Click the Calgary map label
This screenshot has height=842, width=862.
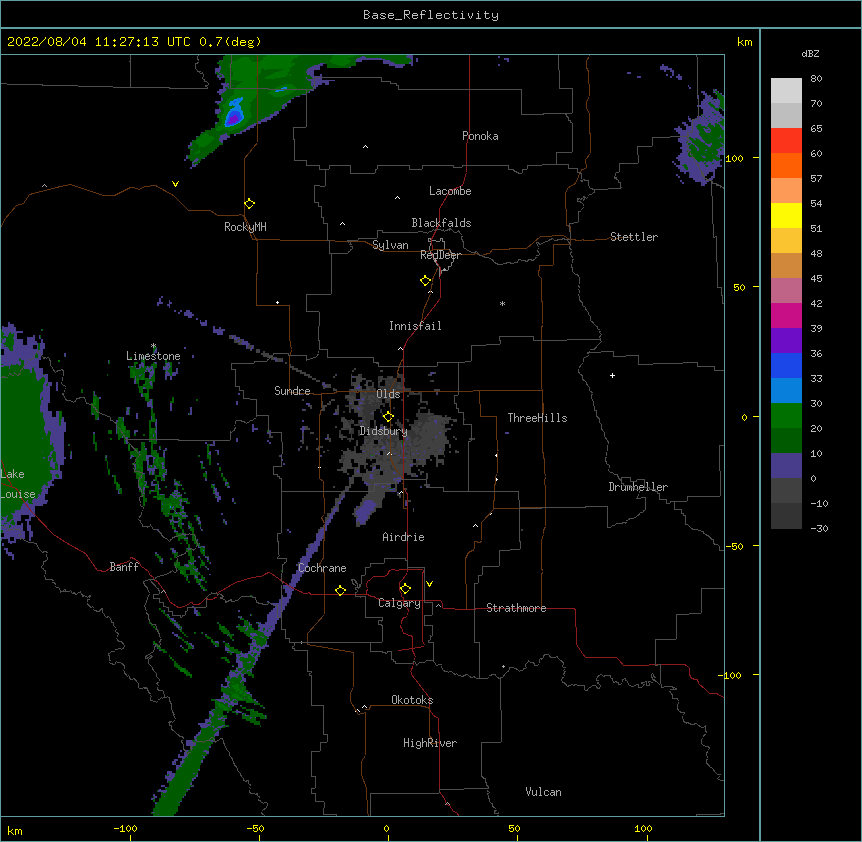point(399,603)
